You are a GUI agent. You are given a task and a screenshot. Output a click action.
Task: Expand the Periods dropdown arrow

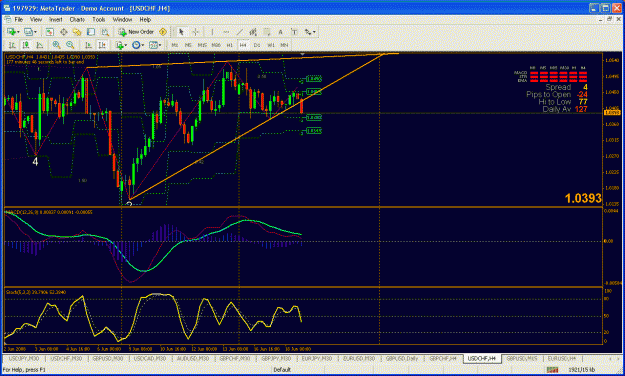[x=143, y=45]
